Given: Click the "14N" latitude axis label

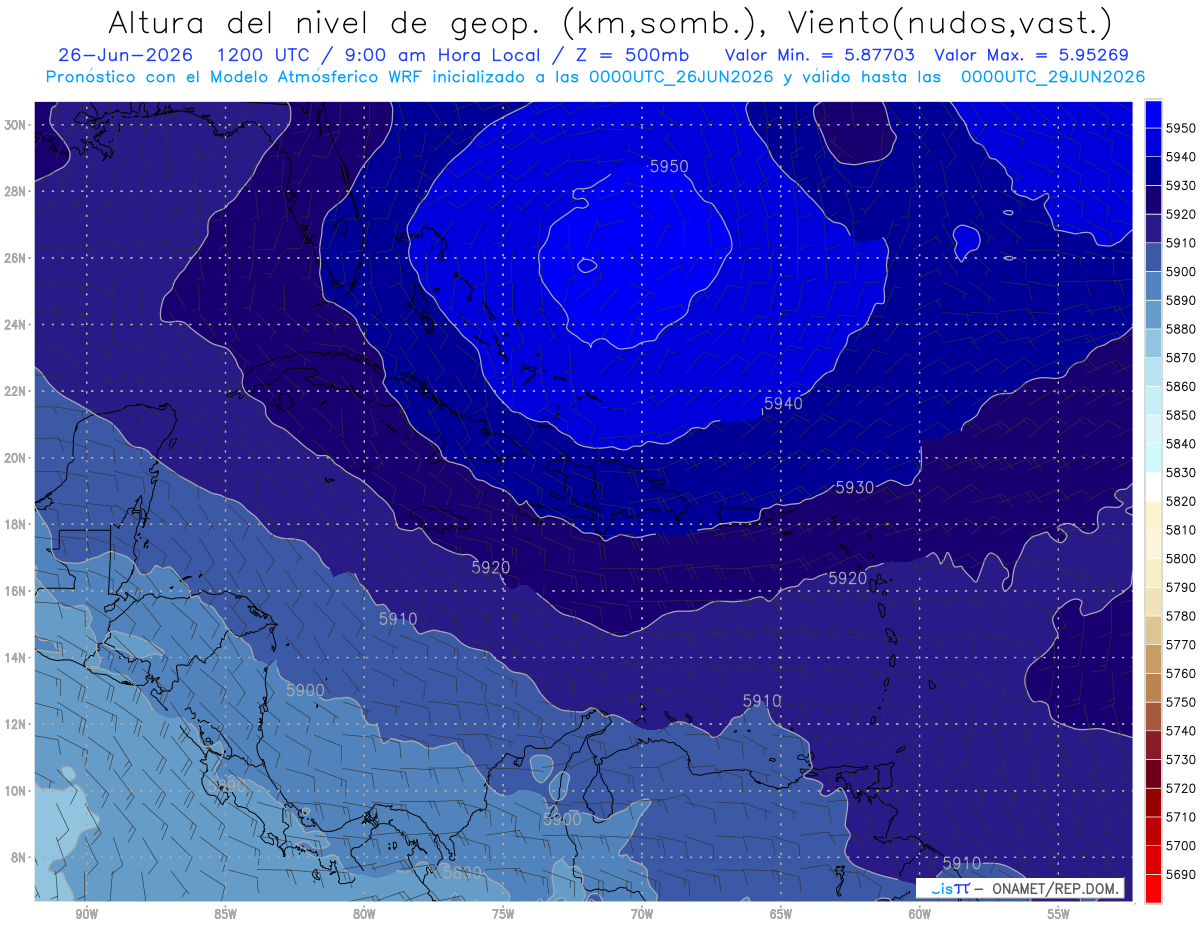Looking at the screenshot, I should [15, 658].
